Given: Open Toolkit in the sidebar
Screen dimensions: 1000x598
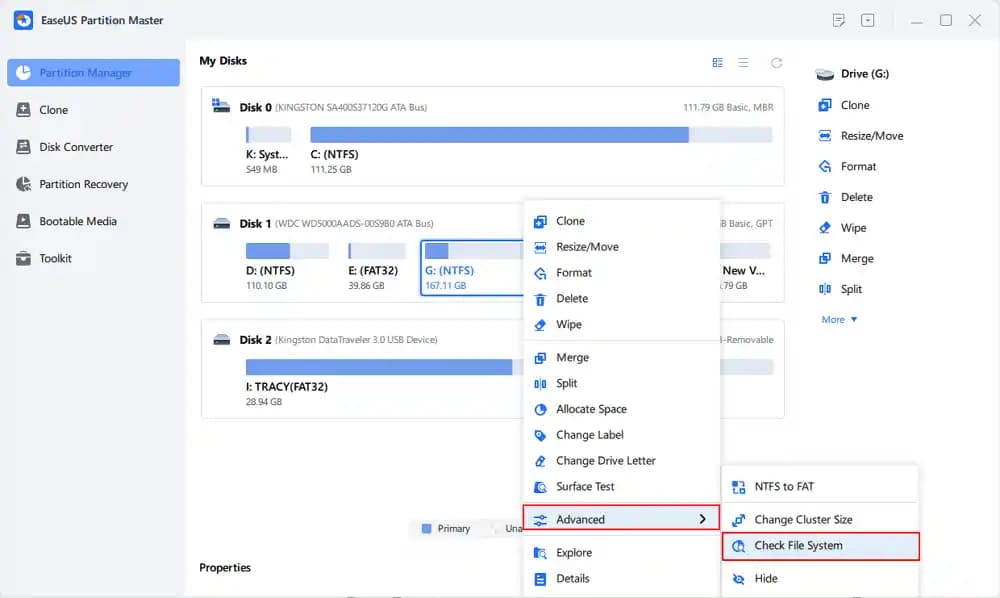Looking at the screenshot, I should click(55, 258).
